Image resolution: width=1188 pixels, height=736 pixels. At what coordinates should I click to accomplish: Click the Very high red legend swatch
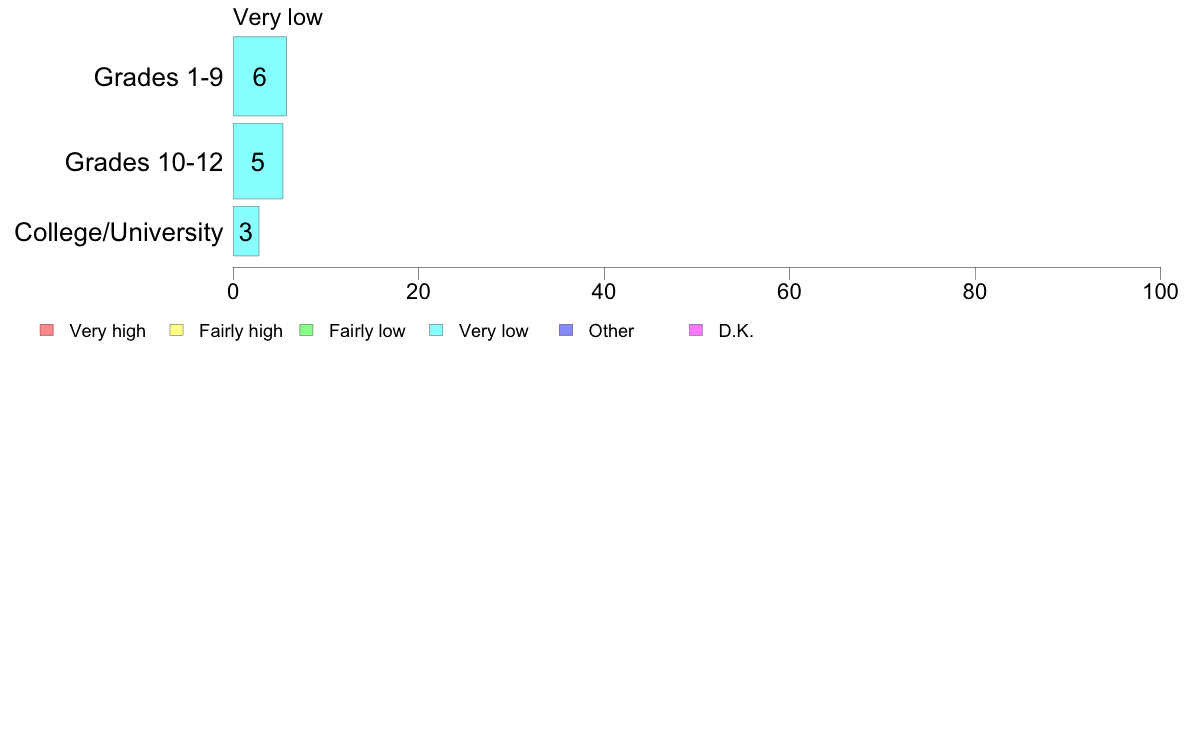pyautogui.click(x=47, y=330)
